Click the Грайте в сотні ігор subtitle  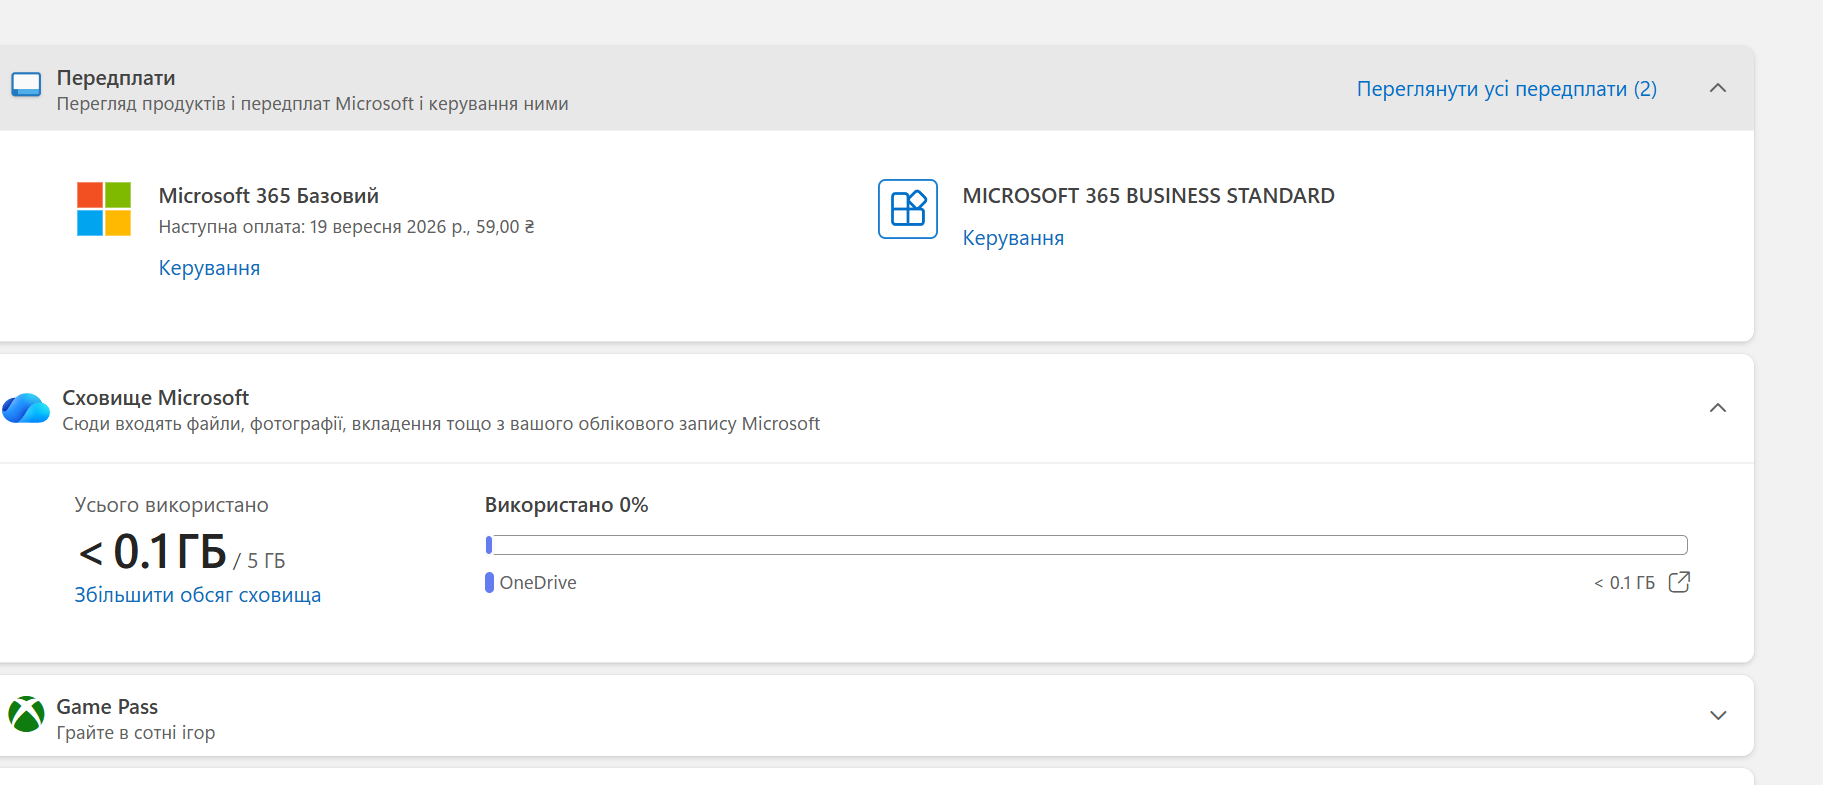pos(136,733)
